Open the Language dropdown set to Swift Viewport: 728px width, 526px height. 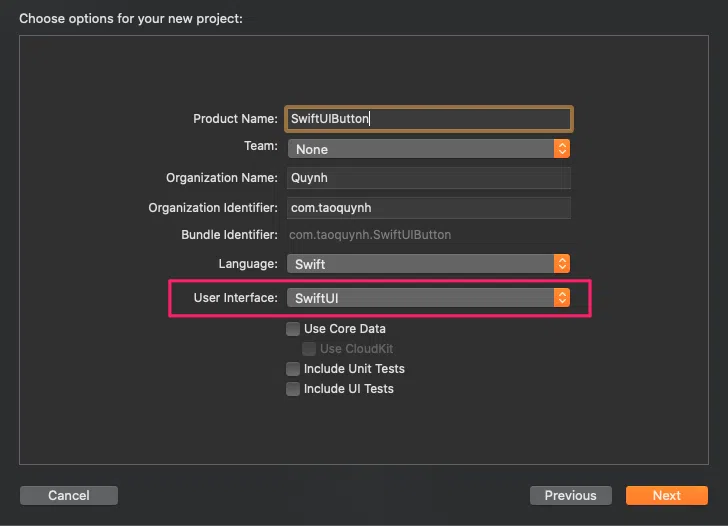[429, 264]
